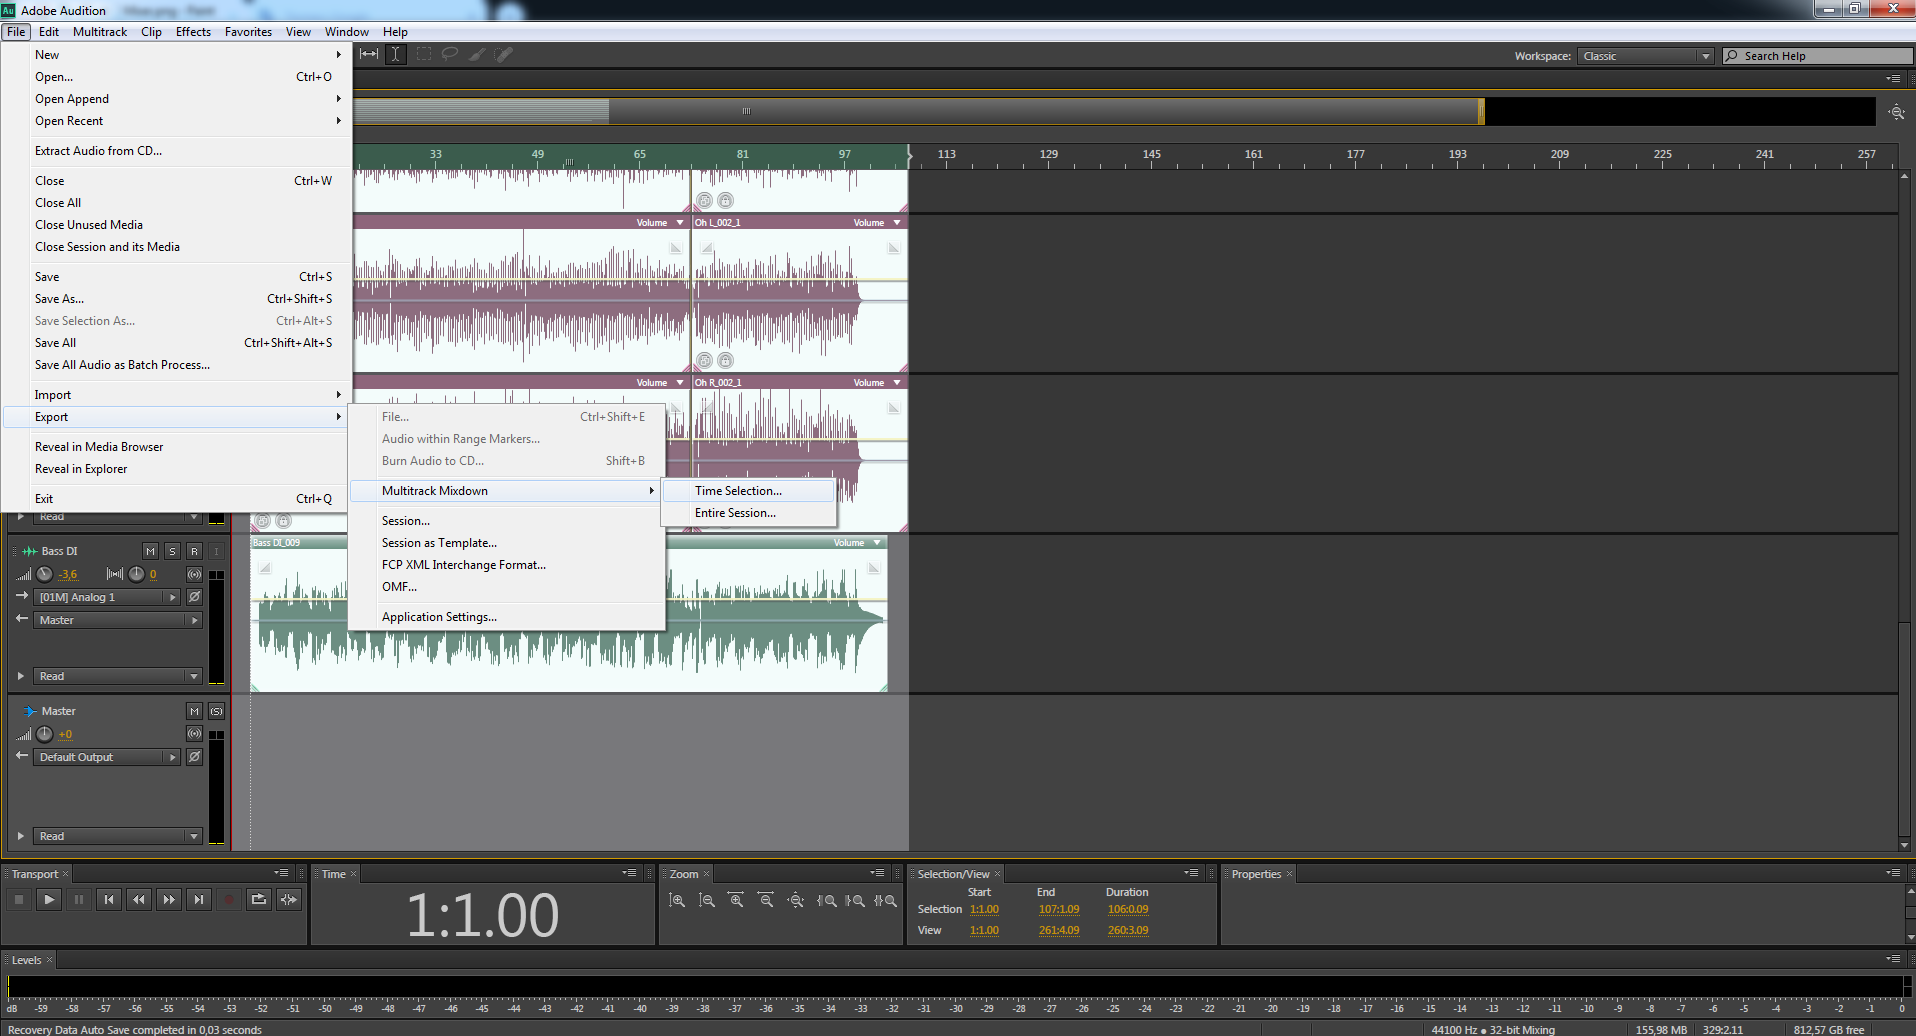Mute the Master track

coord(194,711)
